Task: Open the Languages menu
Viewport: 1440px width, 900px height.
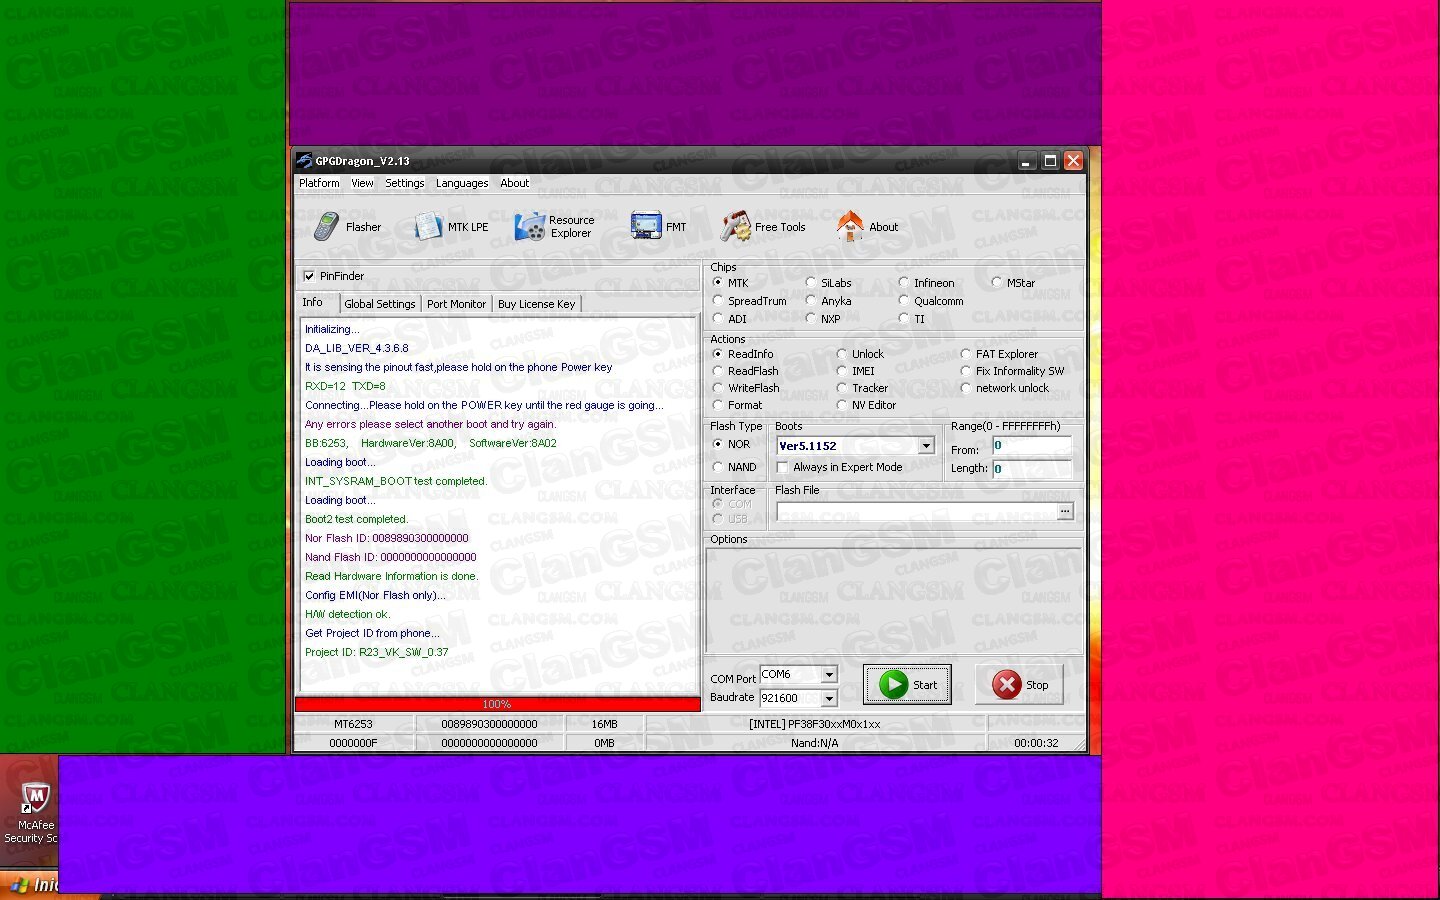Action: pyautogui.click(x=462, y=183)
